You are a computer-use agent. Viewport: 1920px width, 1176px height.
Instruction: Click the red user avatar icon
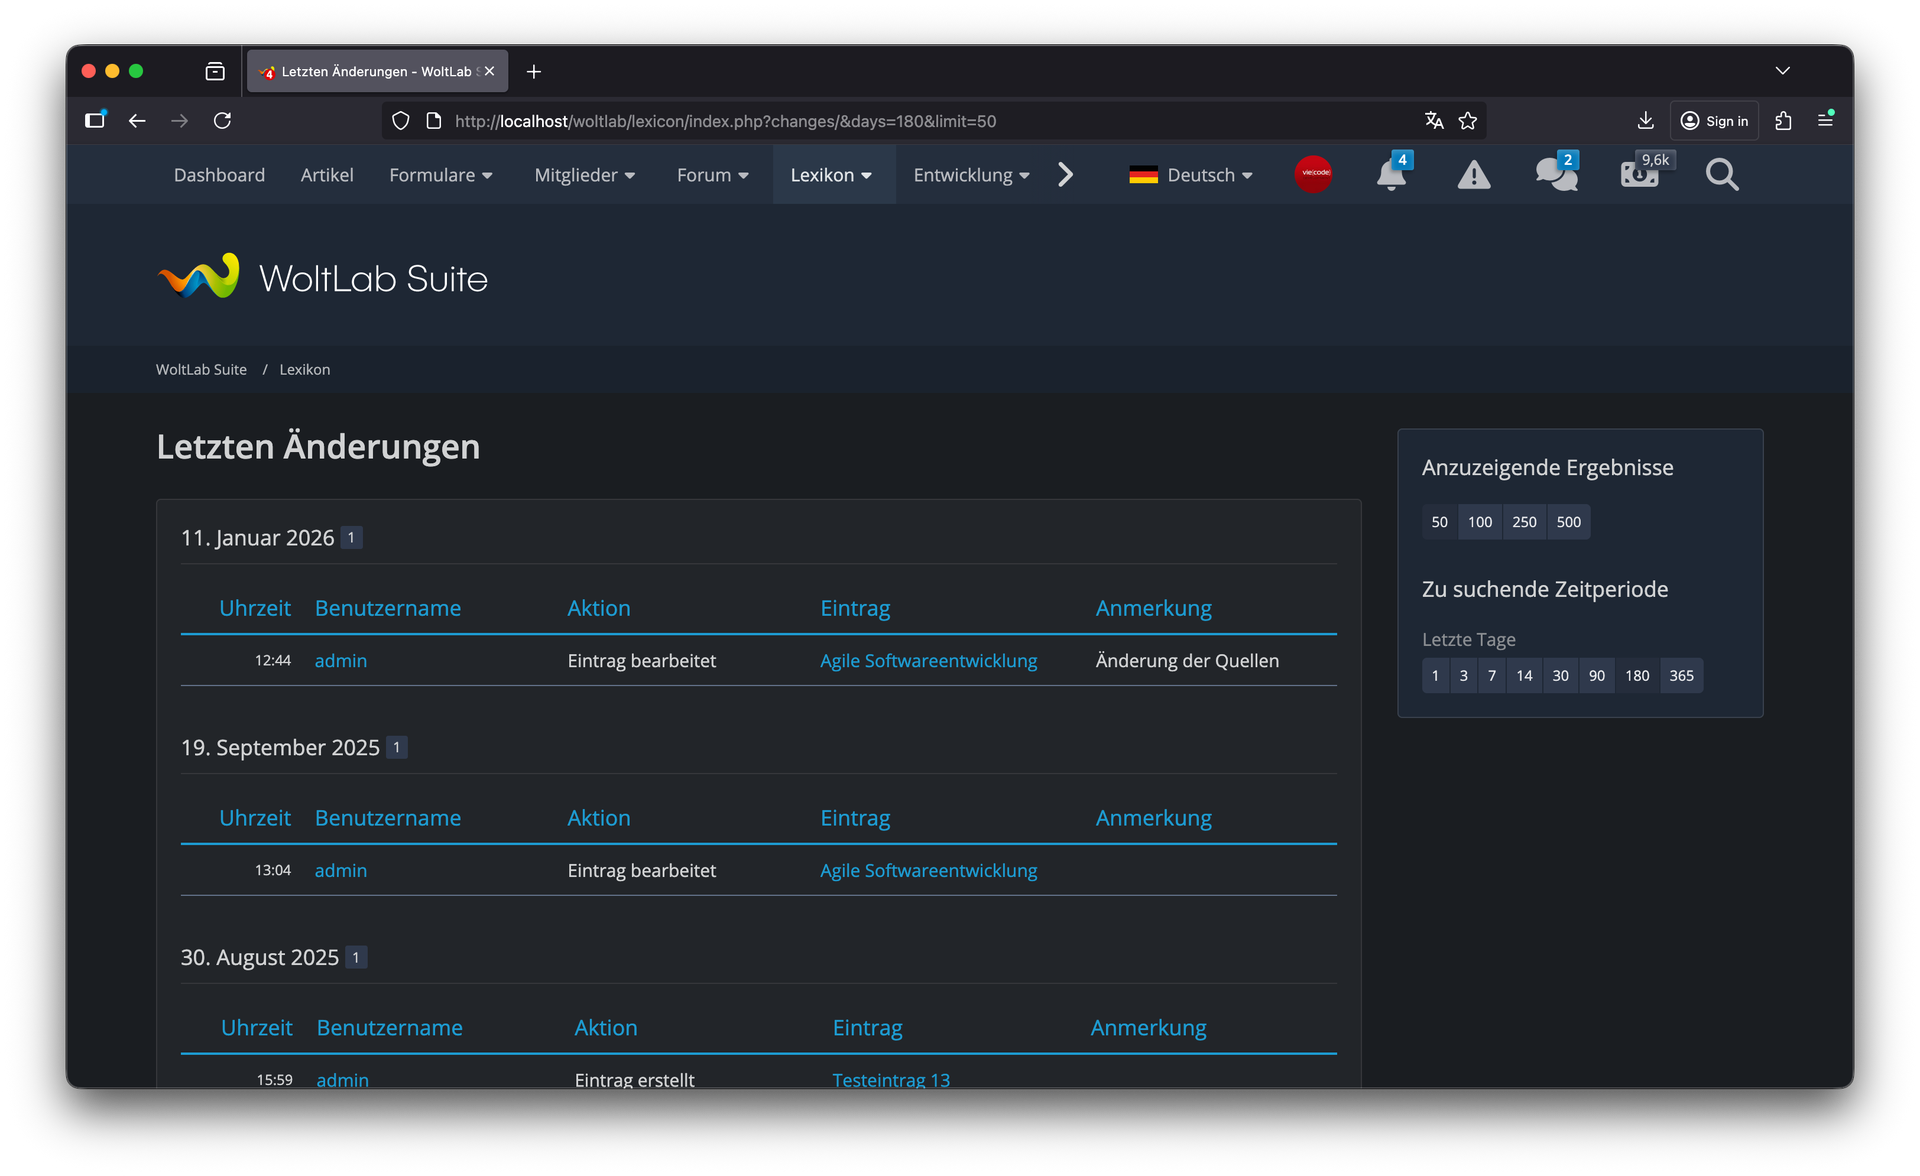click(x=1313, y=174)
